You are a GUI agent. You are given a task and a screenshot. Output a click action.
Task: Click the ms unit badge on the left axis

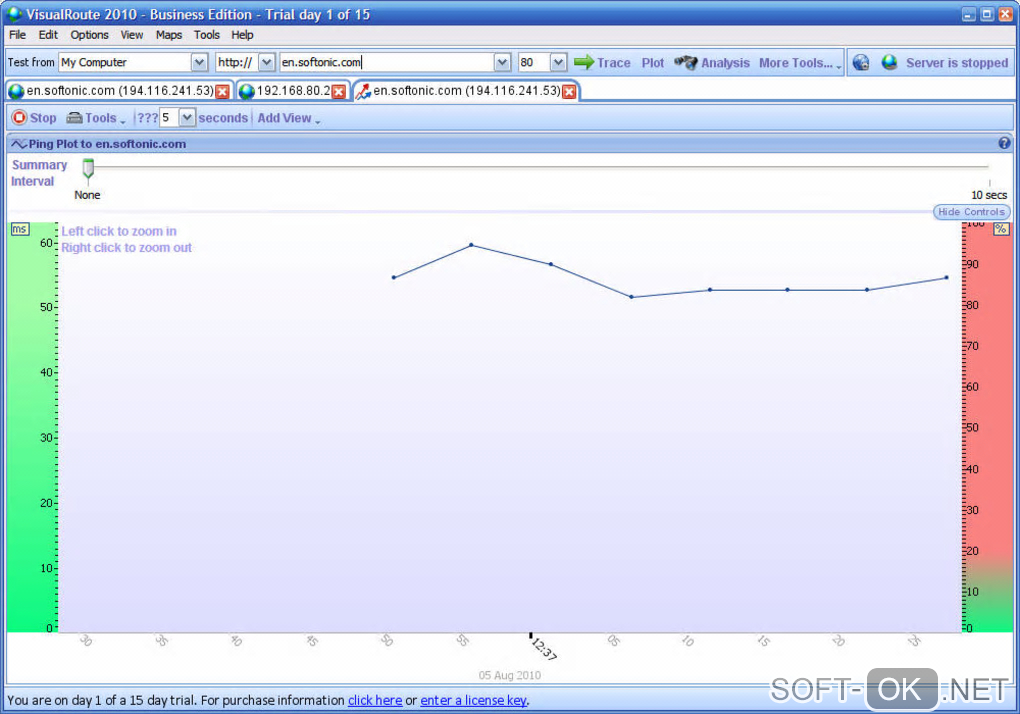click(20, 229)
